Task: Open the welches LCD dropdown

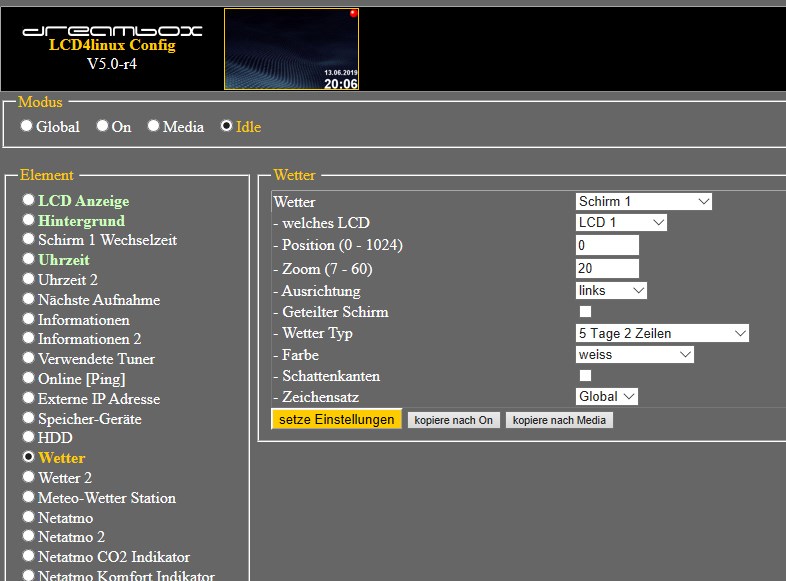Action: [x=621, y=223]
